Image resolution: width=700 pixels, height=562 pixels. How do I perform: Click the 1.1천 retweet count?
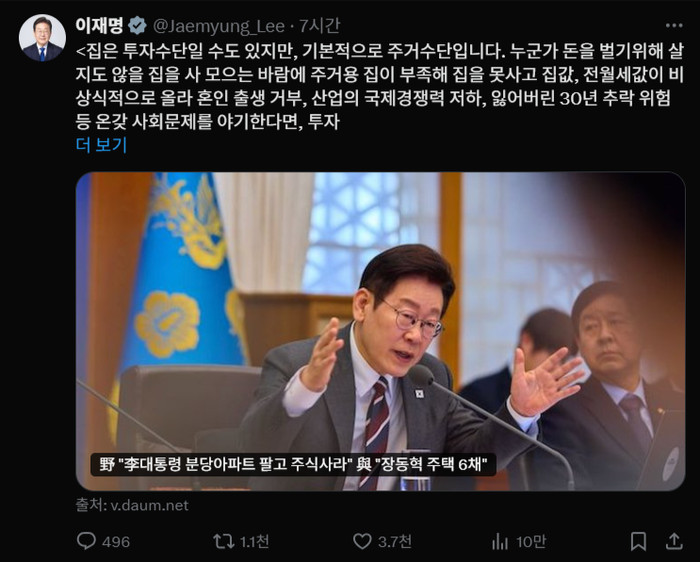coord(254,542)
